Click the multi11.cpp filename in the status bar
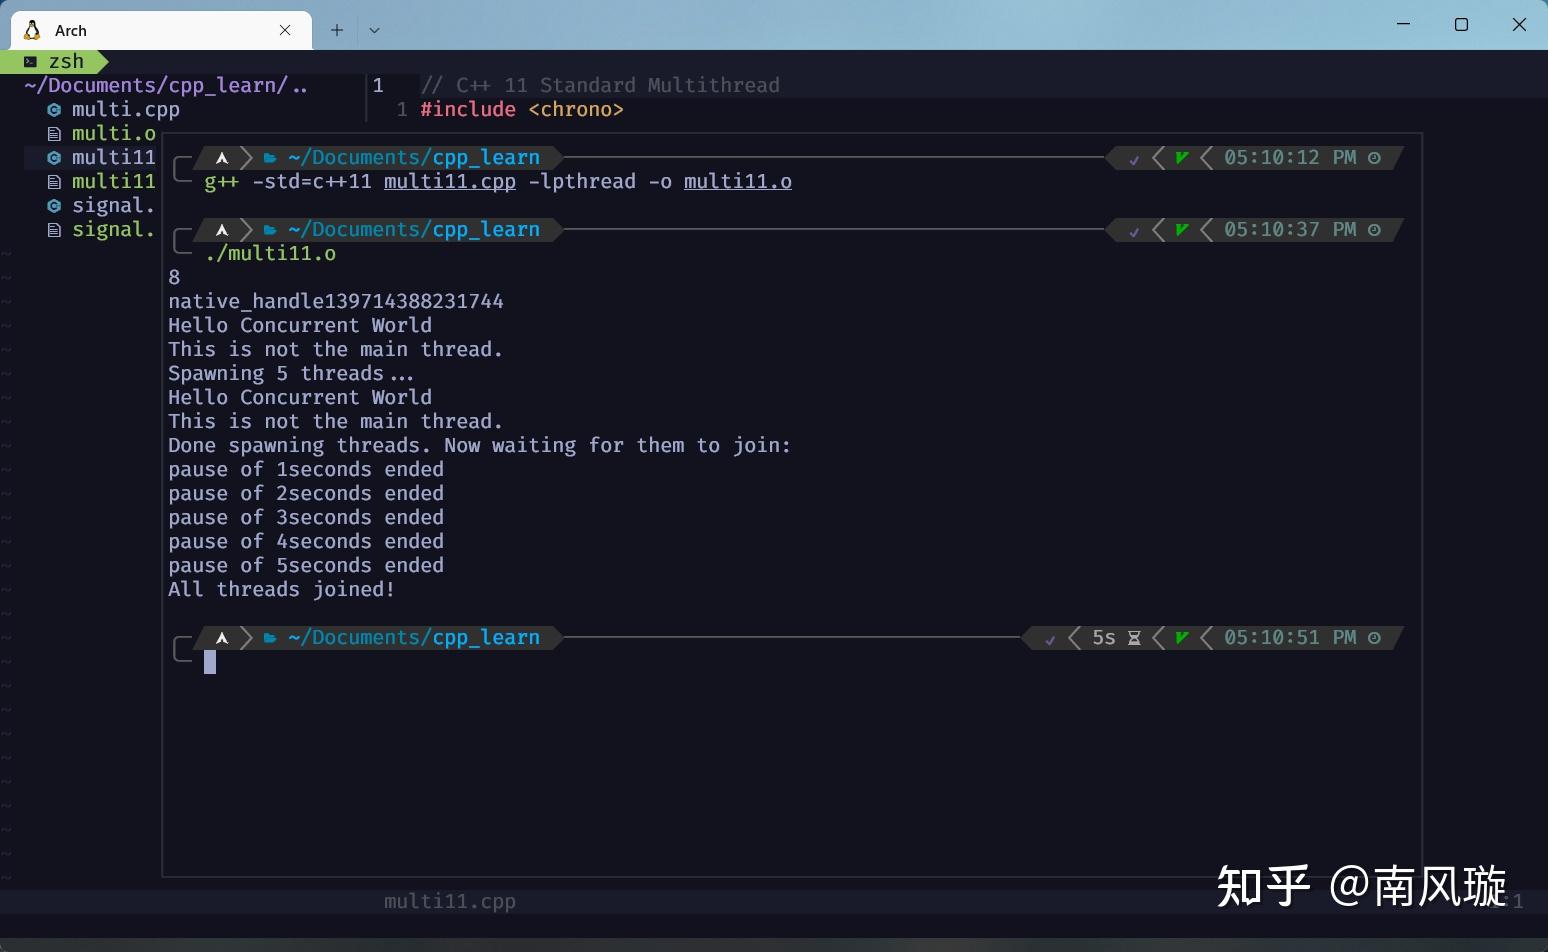The image size is (1548, 952). (x=449, y=901)
